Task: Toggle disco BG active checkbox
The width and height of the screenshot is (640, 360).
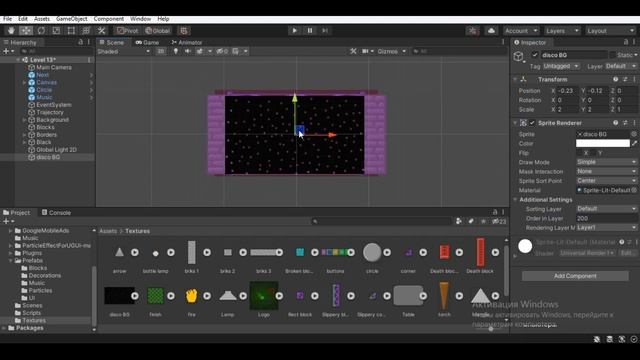Action: coord(535,55)
